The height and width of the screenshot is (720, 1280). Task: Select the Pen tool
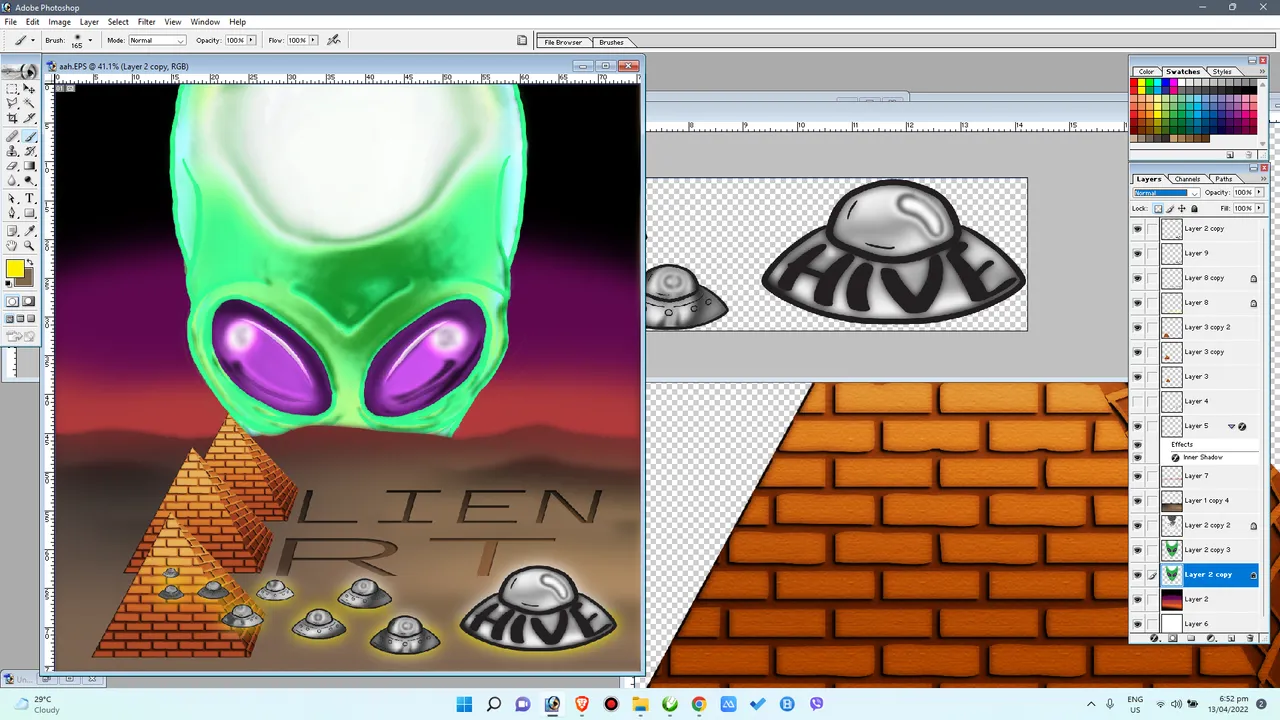click(12, 213)
